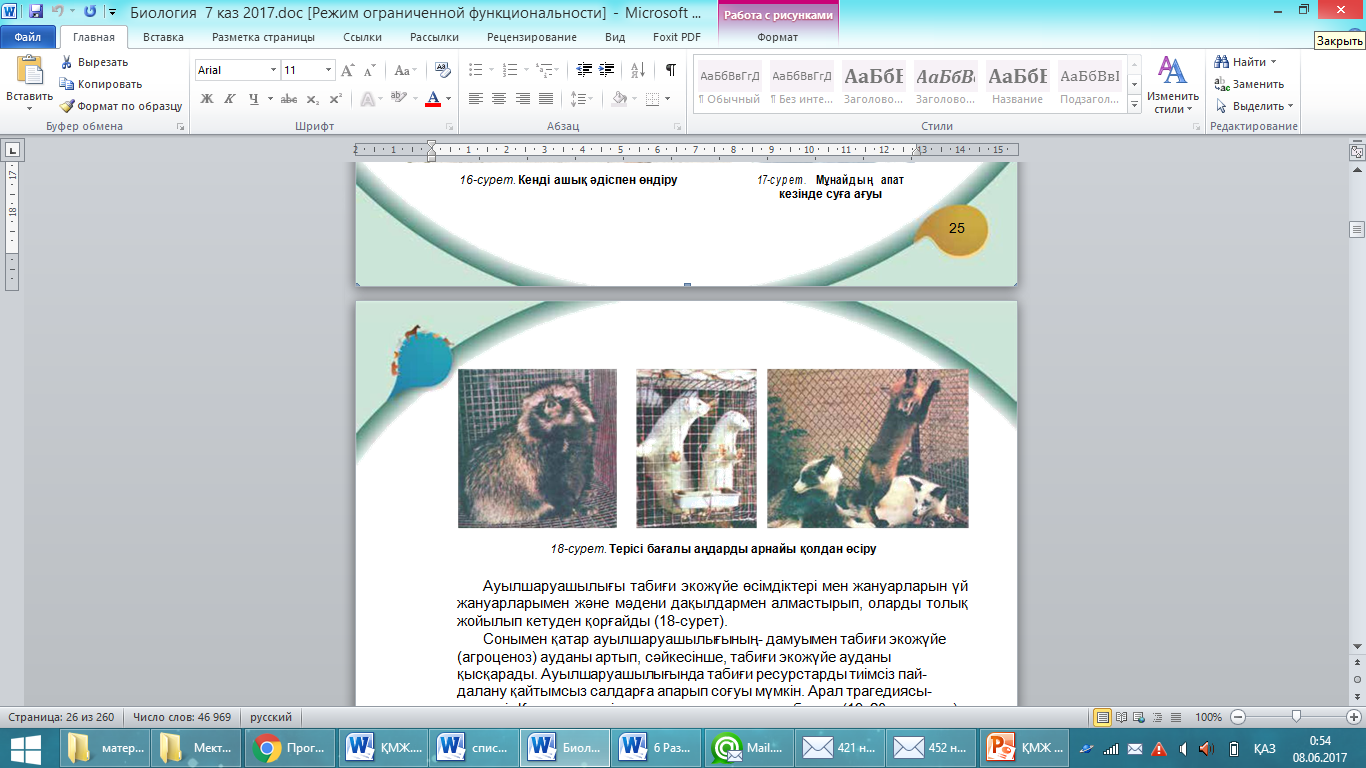1366x768 pixels.
Task: Apply the red font color
Action: 433,99
